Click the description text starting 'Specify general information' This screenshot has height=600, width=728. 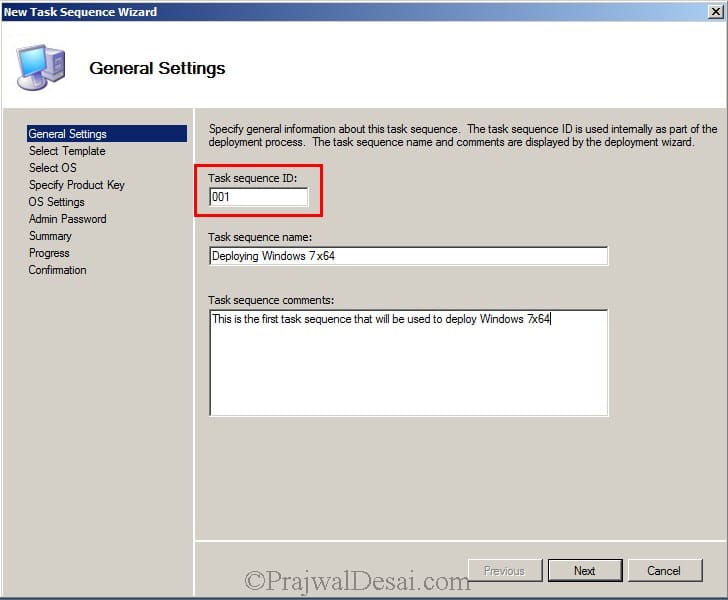coord(462,135)
